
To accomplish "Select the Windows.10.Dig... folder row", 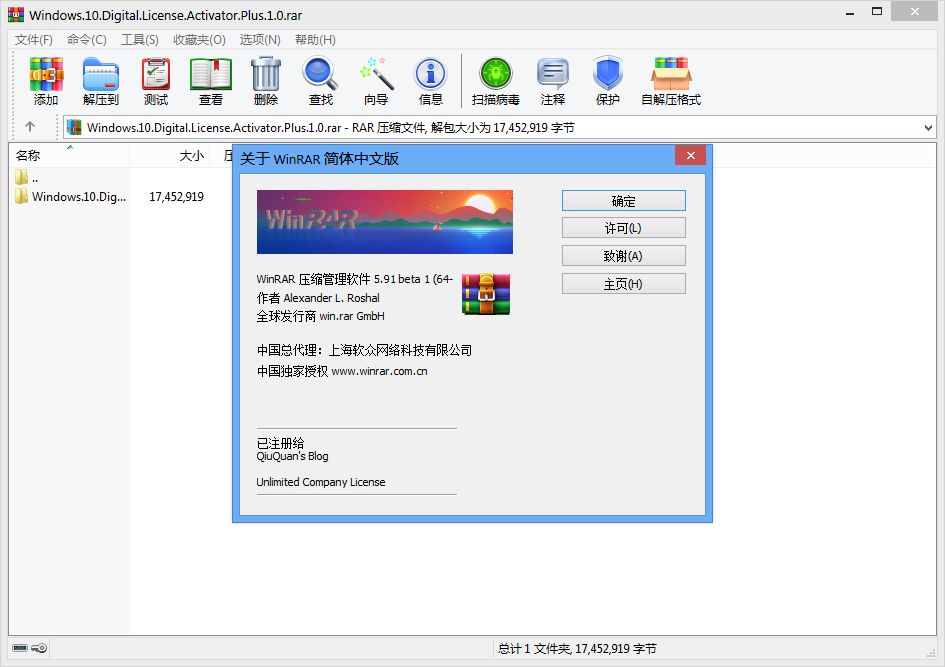I will pos(71,196).
